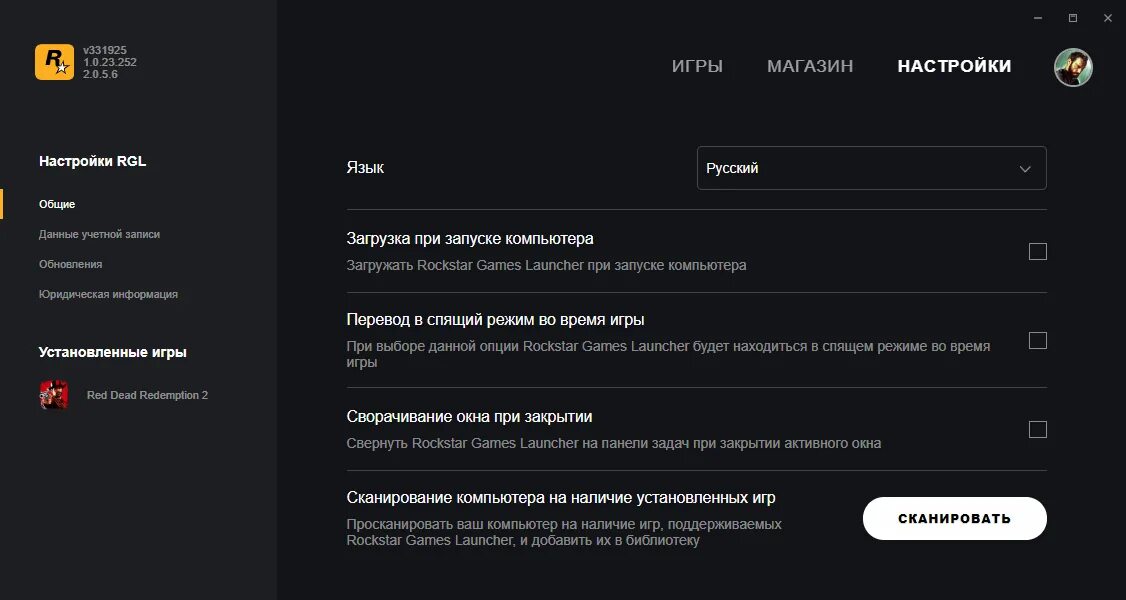Open the МАГАЗИН tab
This screenshot has height=600, width=1126.
(x=810, y=67)
